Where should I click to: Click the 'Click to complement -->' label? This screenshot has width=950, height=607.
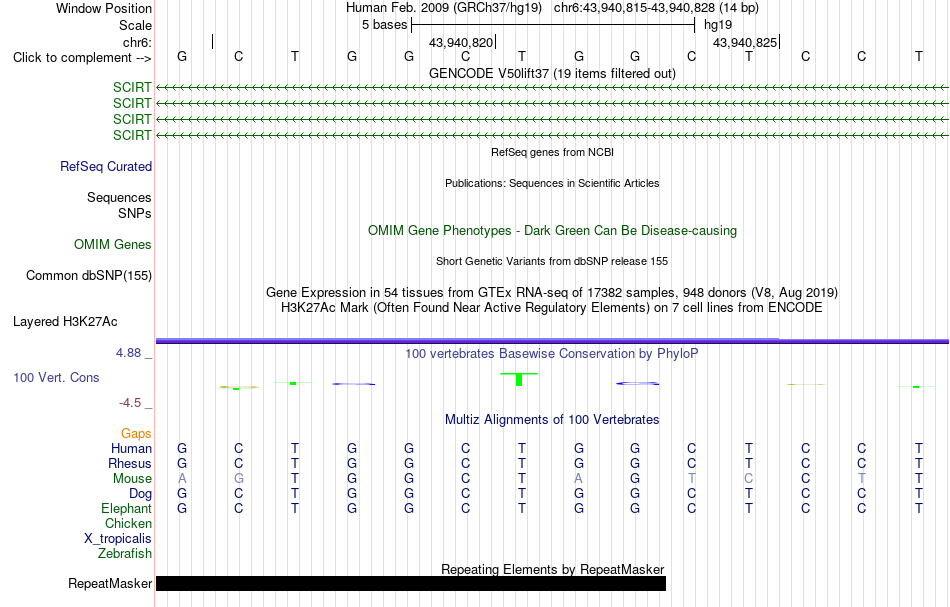(x=82, y=58)
